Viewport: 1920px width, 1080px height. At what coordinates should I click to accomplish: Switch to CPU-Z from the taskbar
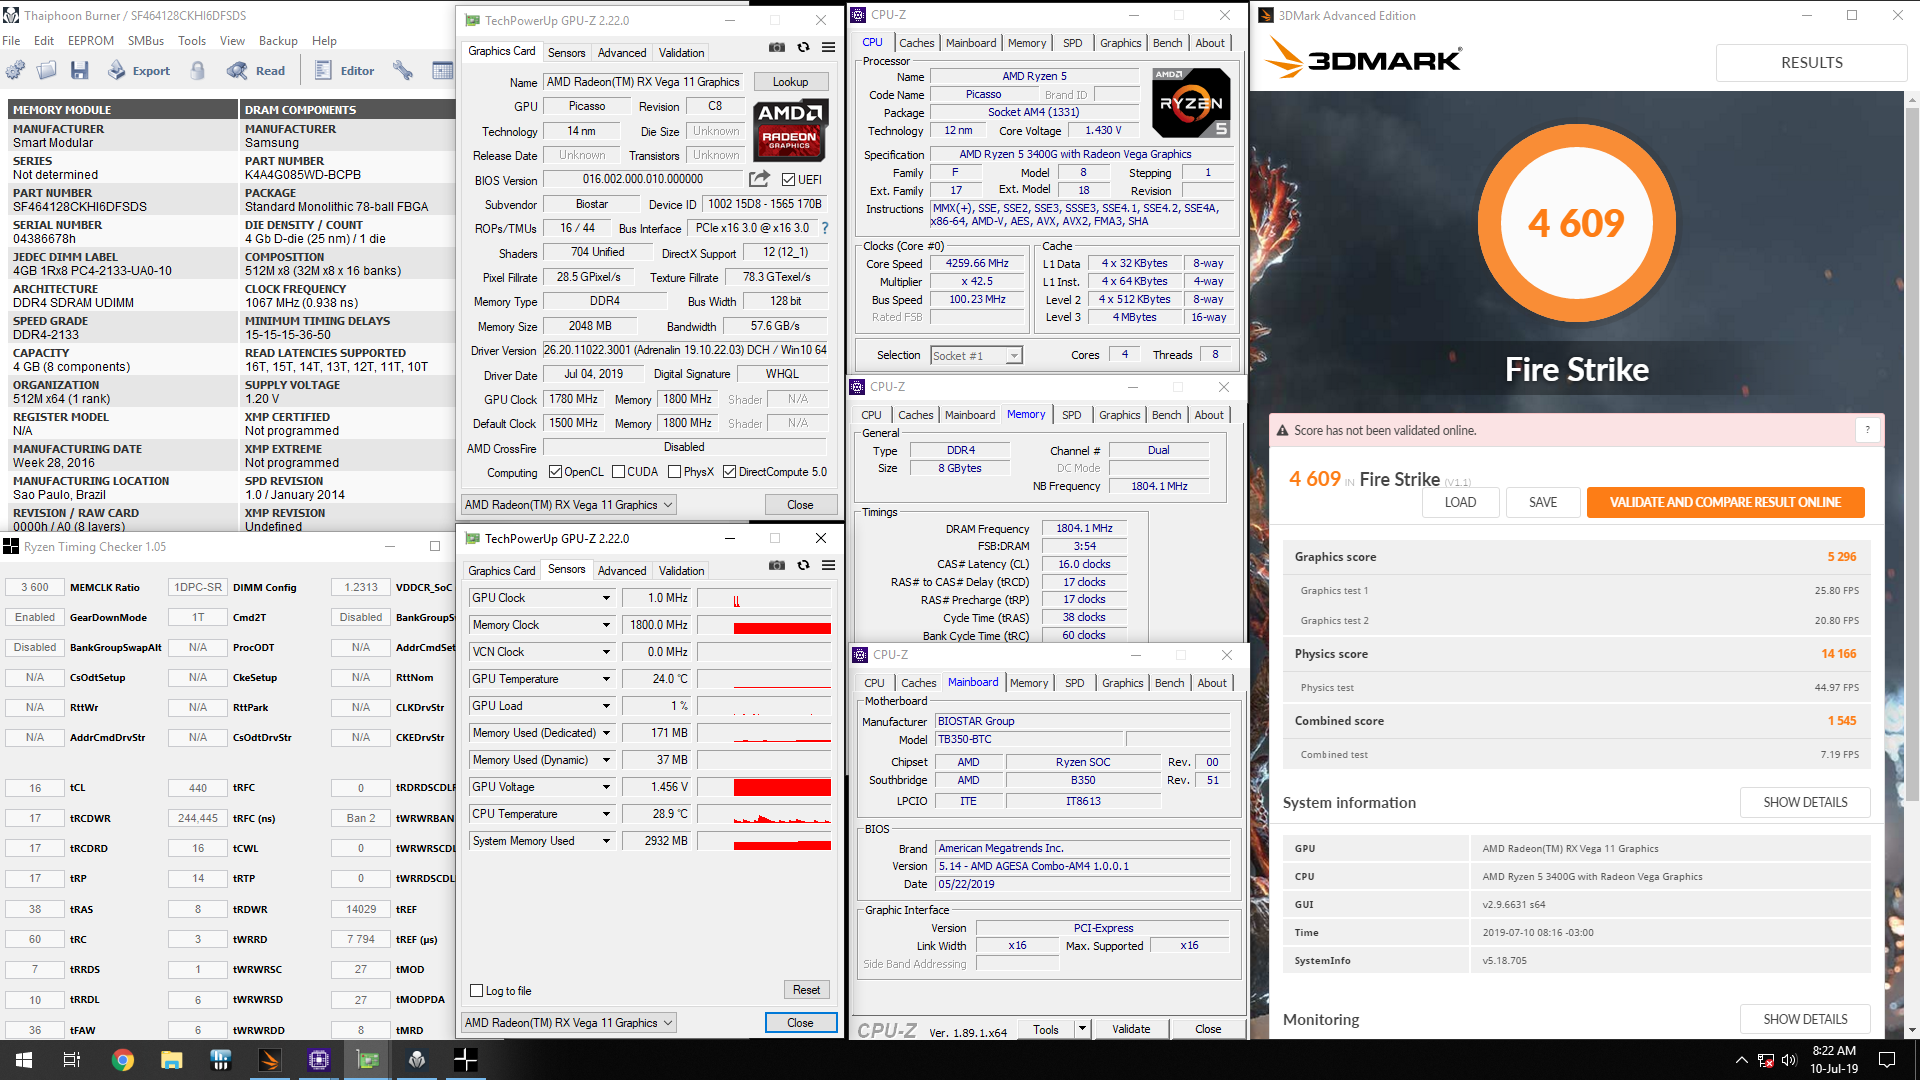coord(319,1060)
